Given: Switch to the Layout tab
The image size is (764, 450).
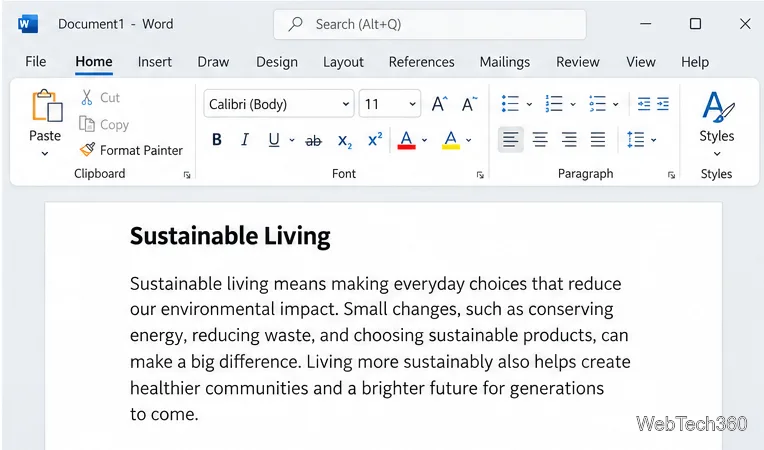Looking at the screenshot, I should (x=343, y=62).
